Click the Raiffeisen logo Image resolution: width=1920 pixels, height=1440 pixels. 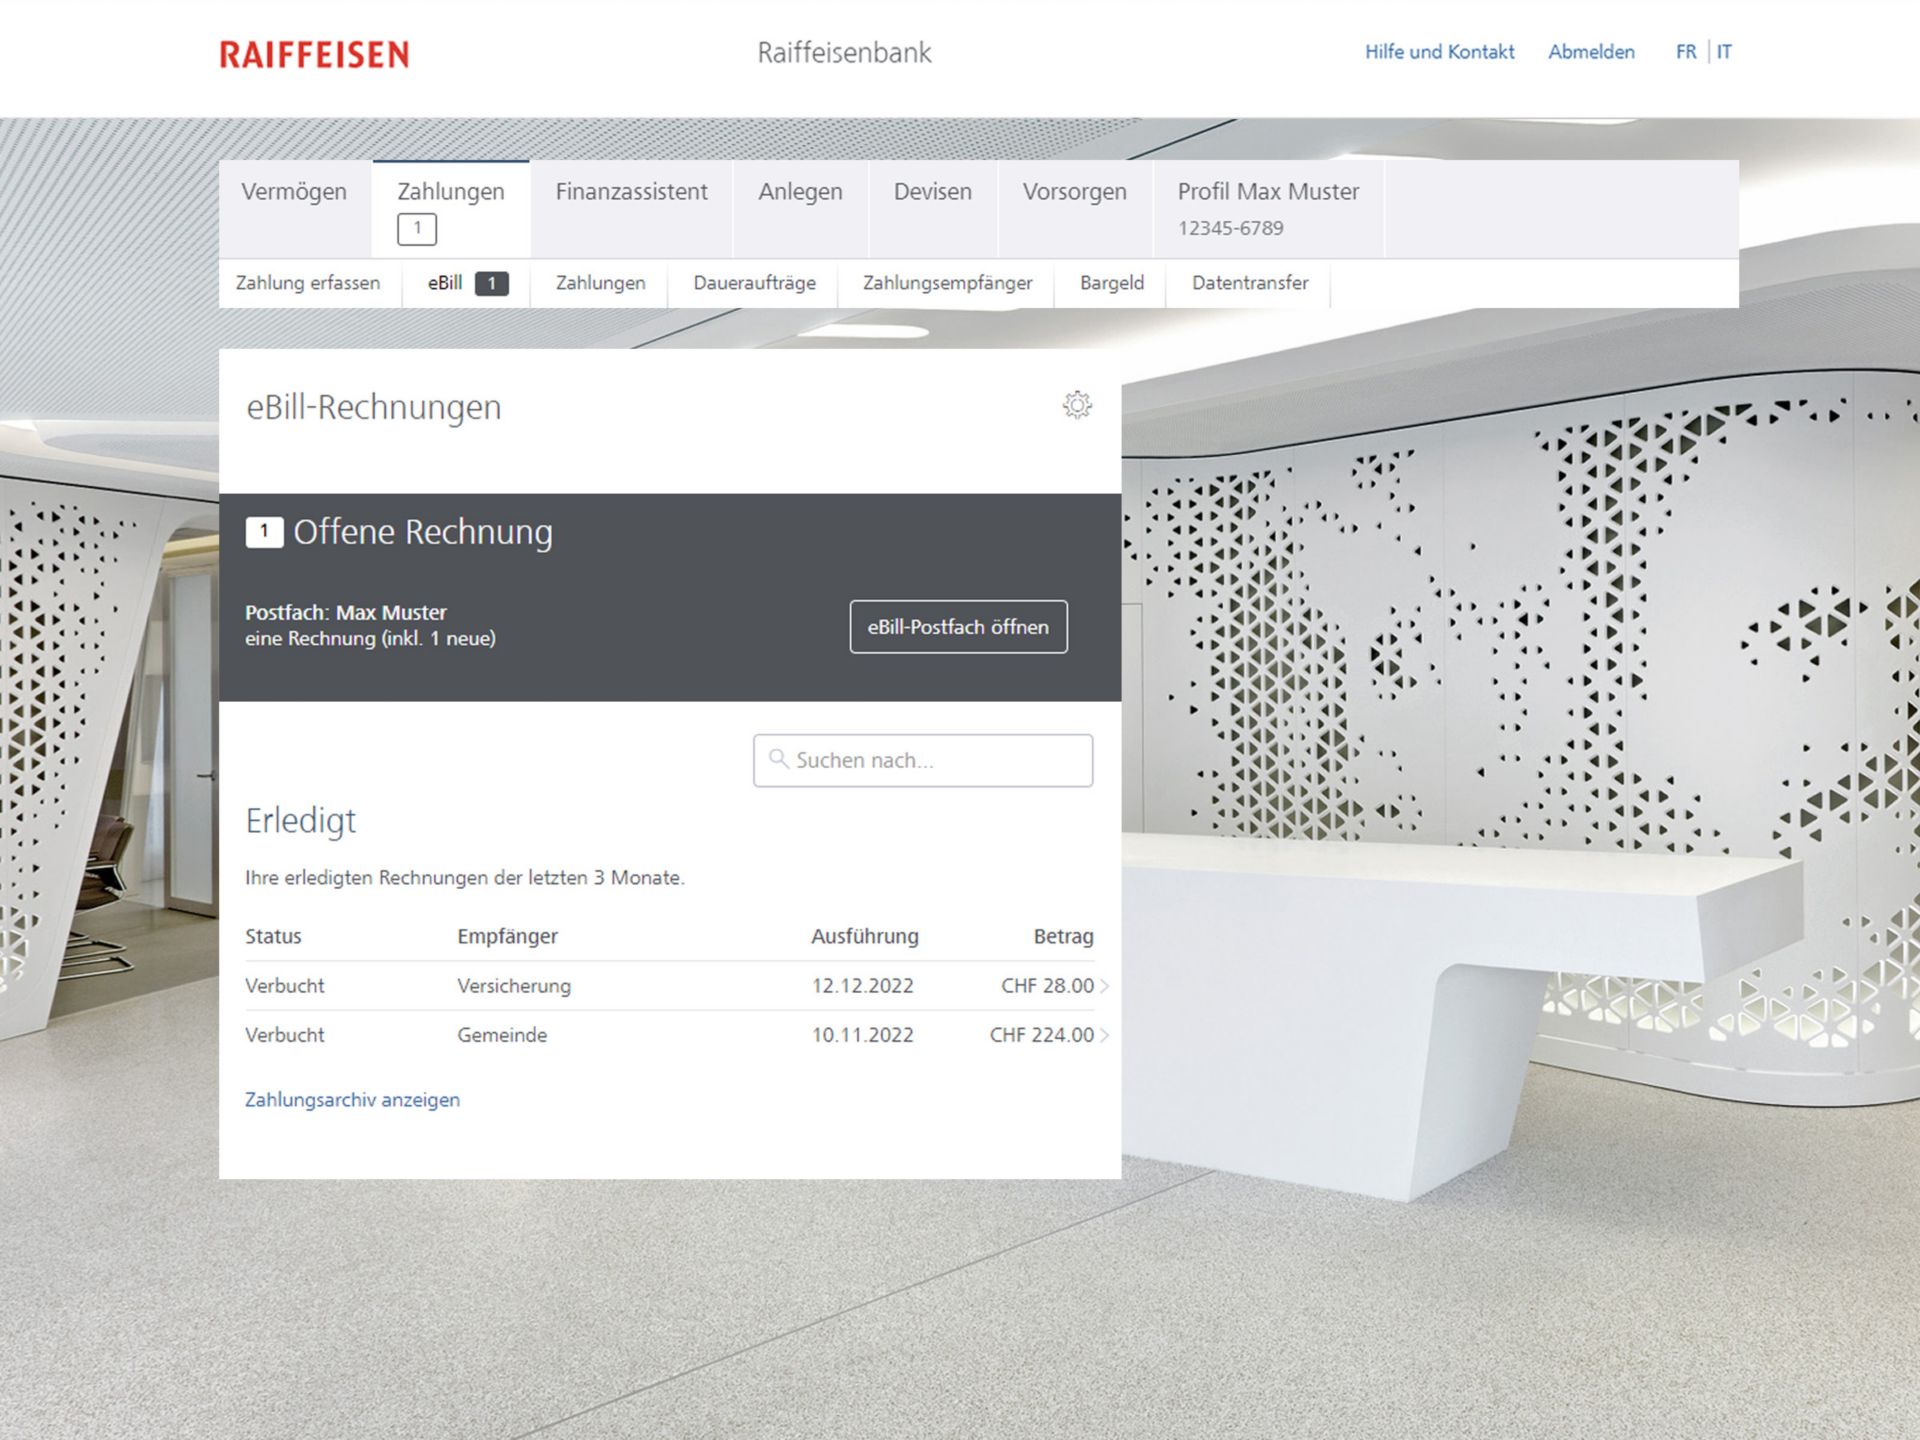tap(314, 54)
